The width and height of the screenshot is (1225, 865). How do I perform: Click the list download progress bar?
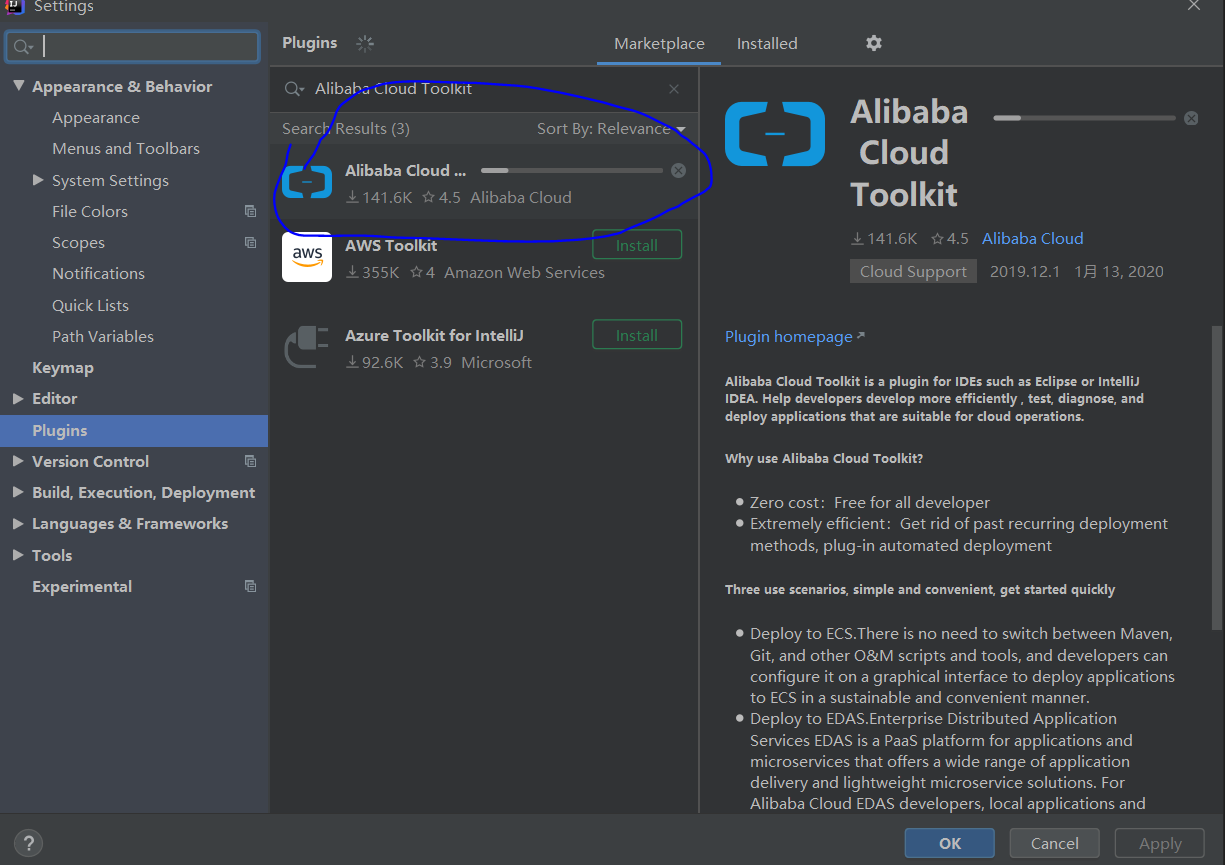point(572,170)
